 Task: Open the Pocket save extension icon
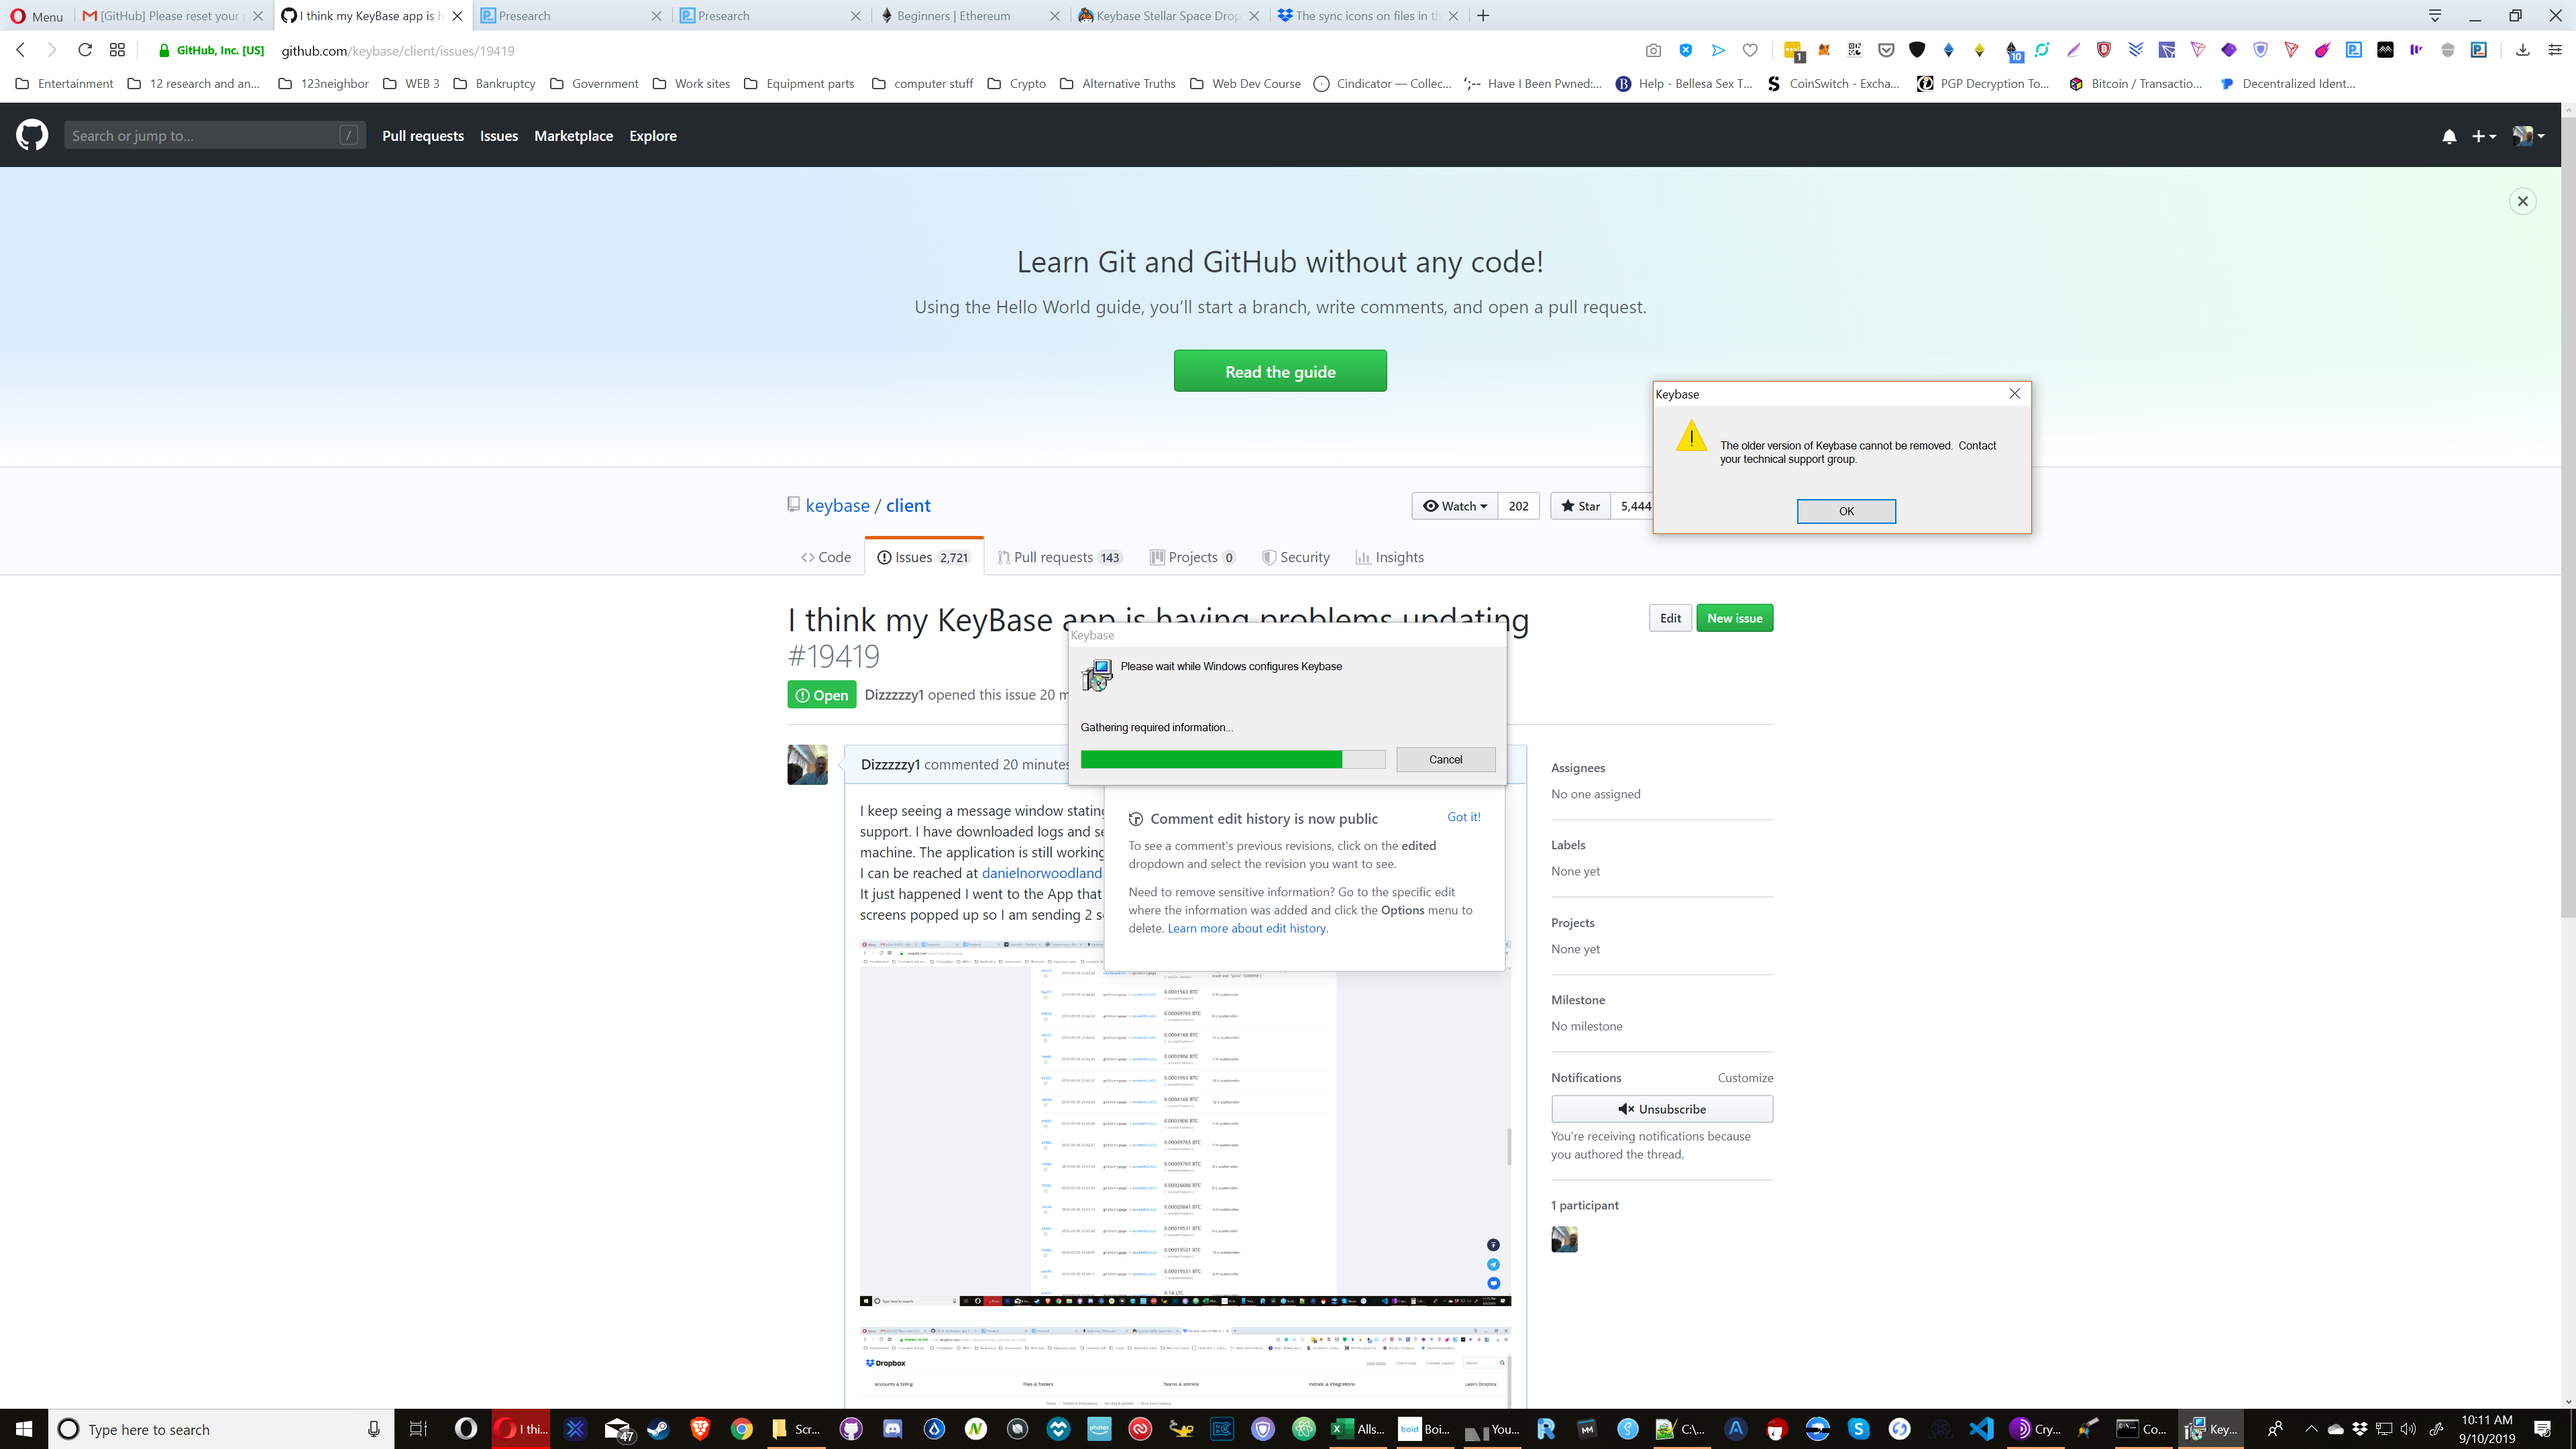coord(1886,50)
